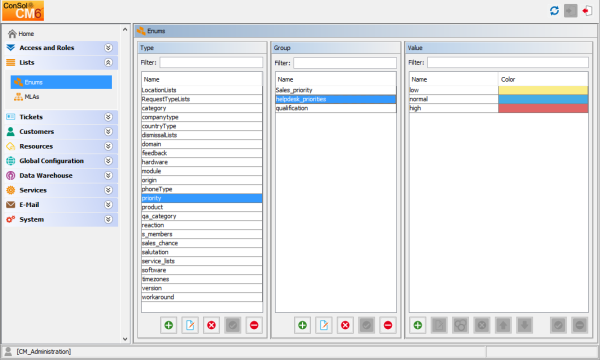Click the Home icon in navigation
The image size is (600, 360).
point(12,34)
